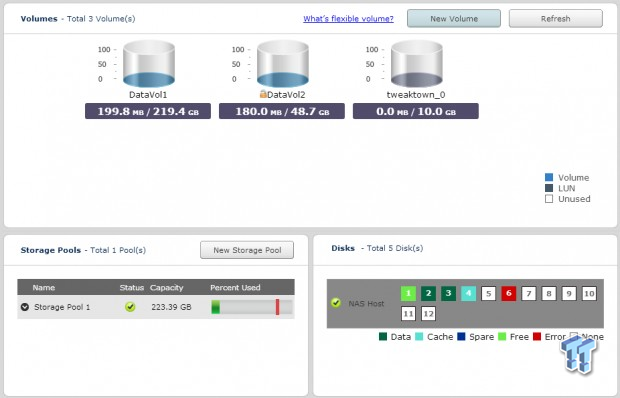The width and height of the screenshot is (620, 398).
Task: Click the Storage Pools section heading
Action: tap(51, 250)
